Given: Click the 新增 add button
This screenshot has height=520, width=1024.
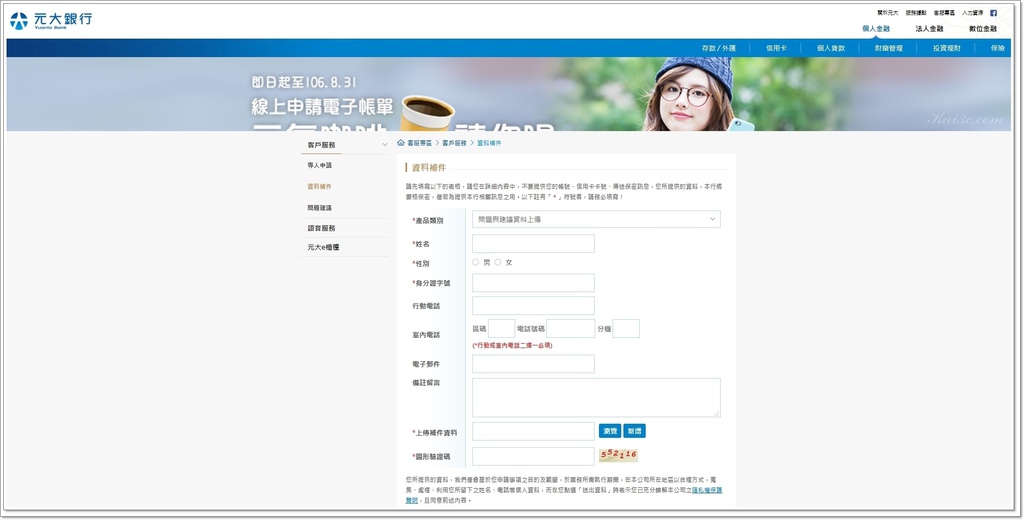Looking at the screenshot, I should click(x=634, y=431).
